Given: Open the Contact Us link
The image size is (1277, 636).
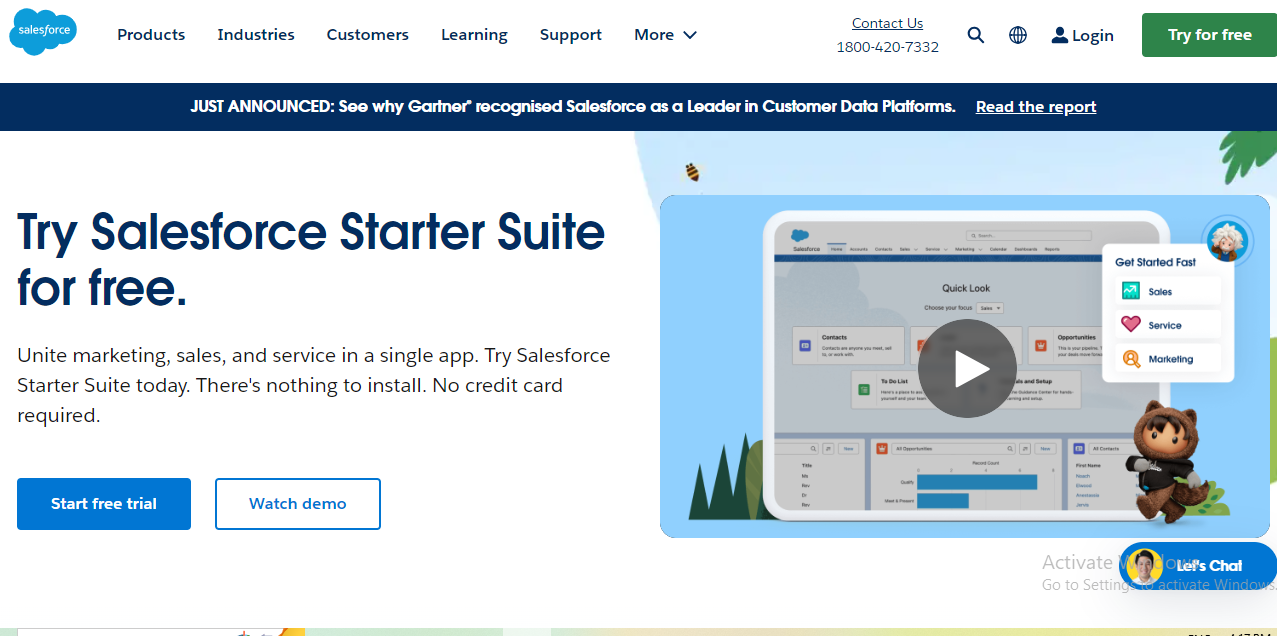Looking at the screenshot, I should tap(887, 23).
